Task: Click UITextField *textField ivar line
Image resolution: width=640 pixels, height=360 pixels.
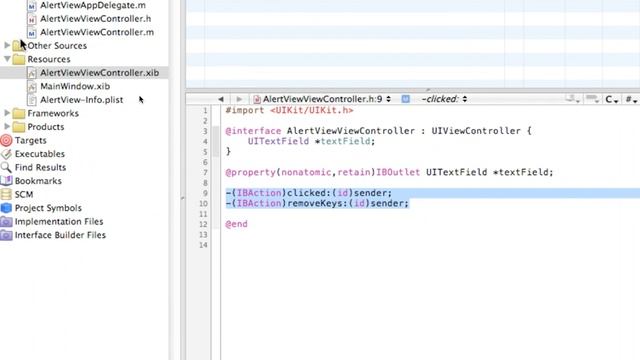Action: coord(311,141)
